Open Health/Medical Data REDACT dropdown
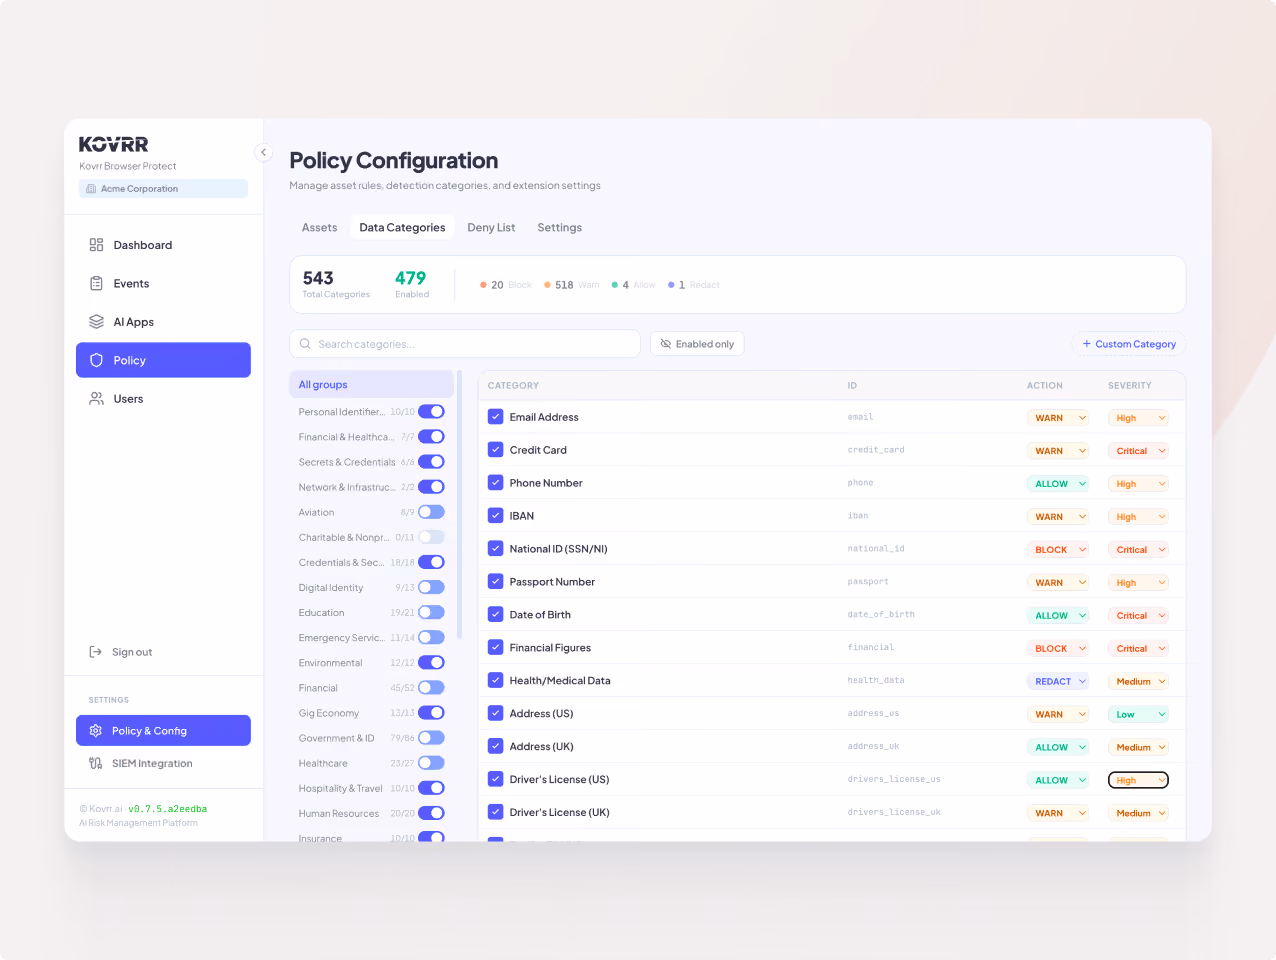Viewport: 1276px width, 960px height. (1058, 681)
